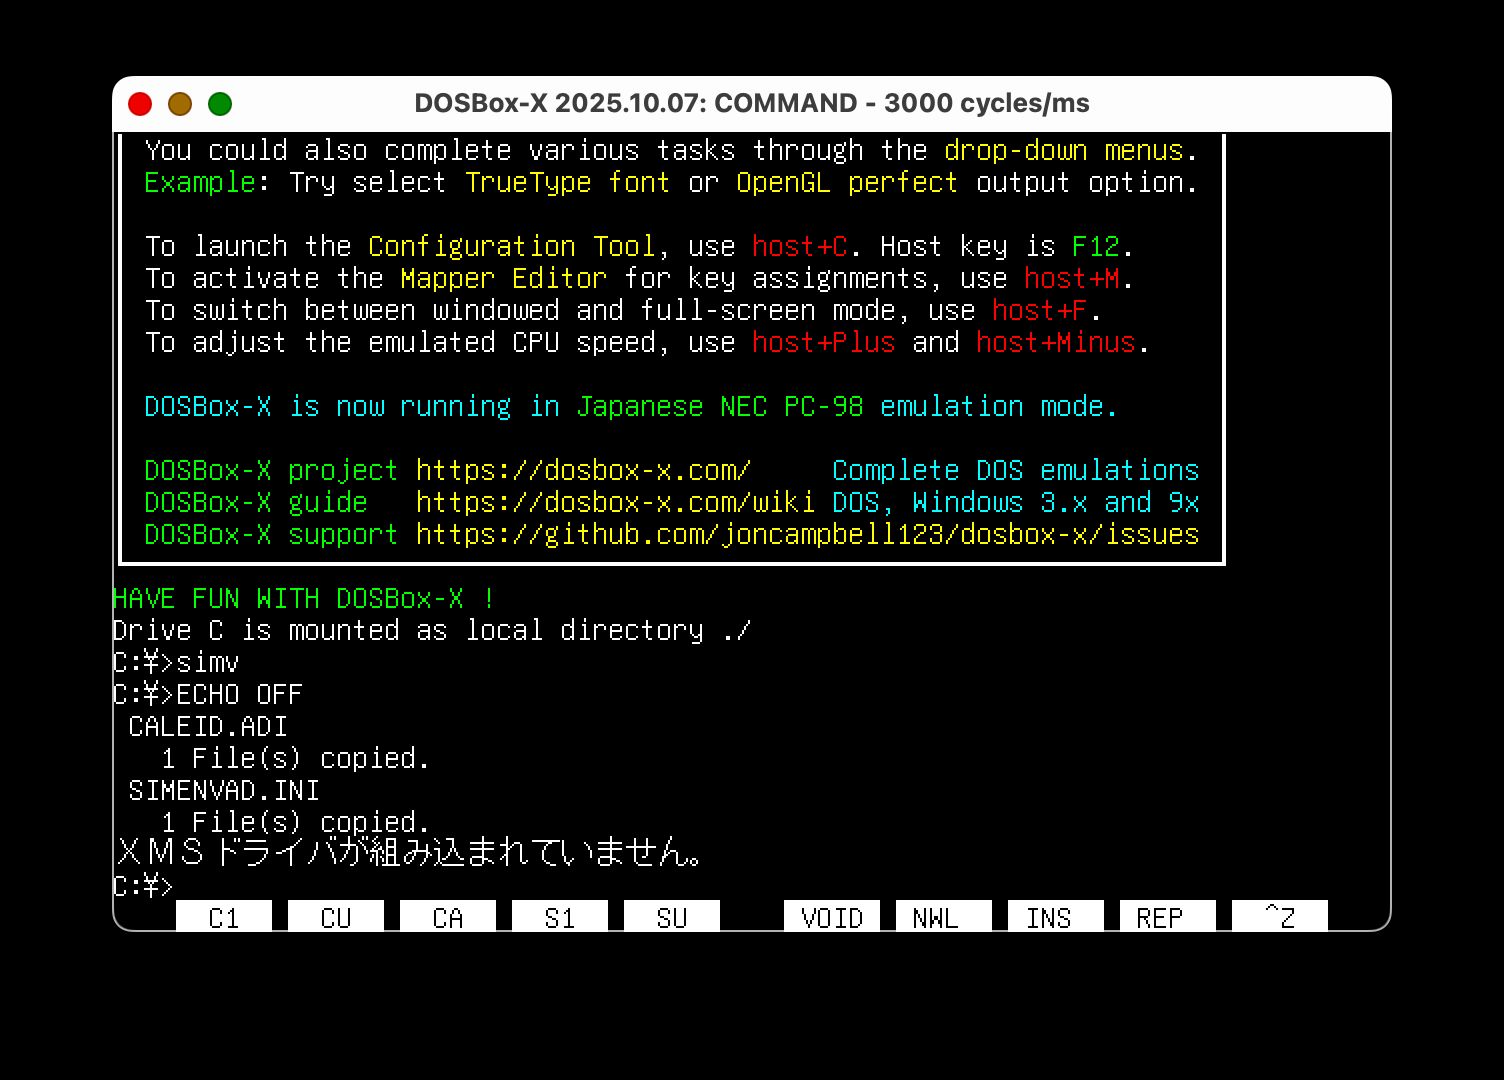Toggle insert mode via the INS indicator
The image size is (1504, 1080).
tap(1054, 917)
